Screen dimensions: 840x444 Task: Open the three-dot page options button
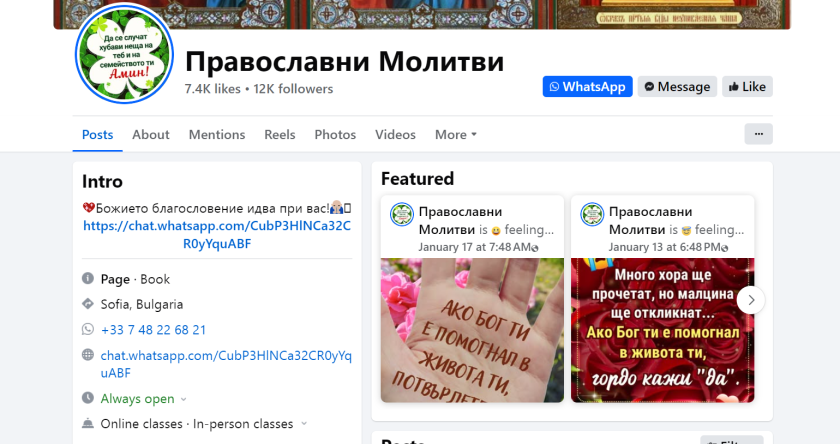(759, 134)
